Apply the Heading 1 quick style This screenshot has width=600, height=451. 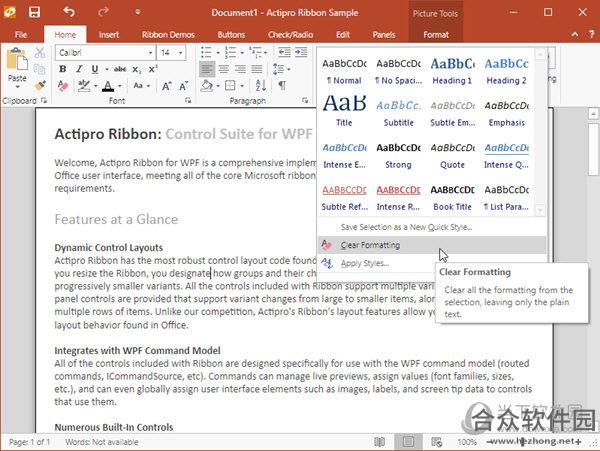[x=452, y=71]
